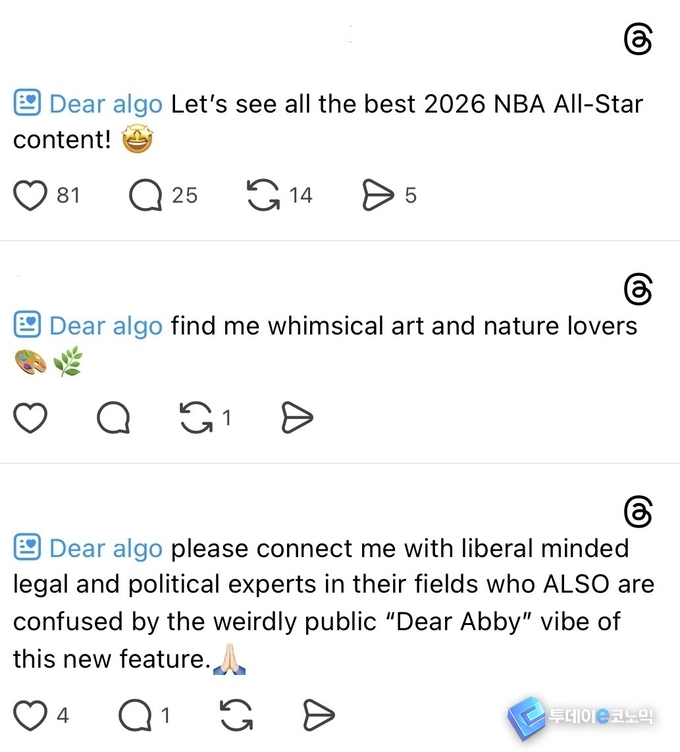Like the whimsical art and nature post
The width and height of the screenshot is (680, 752).
31,418
